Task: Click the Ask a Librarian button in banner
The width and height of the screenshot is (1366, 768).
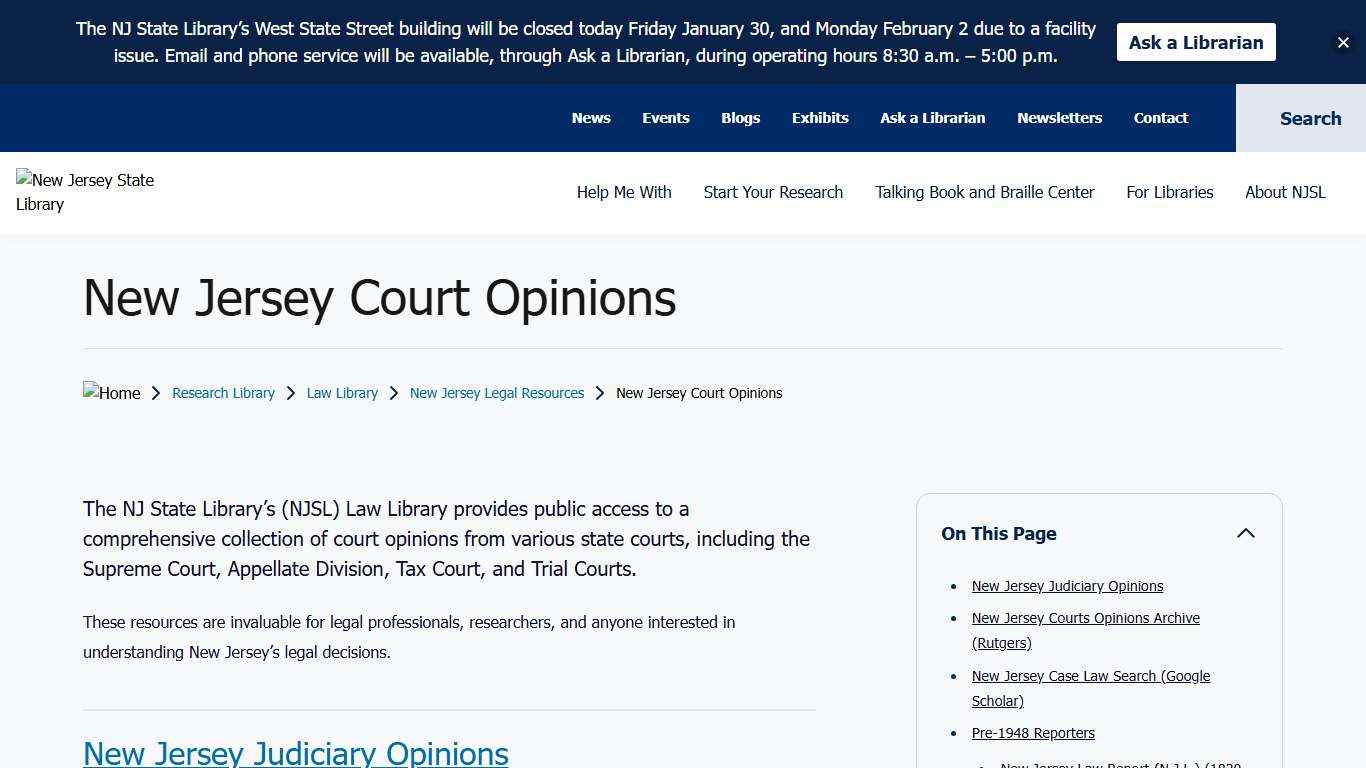Action: [1196, 42]
